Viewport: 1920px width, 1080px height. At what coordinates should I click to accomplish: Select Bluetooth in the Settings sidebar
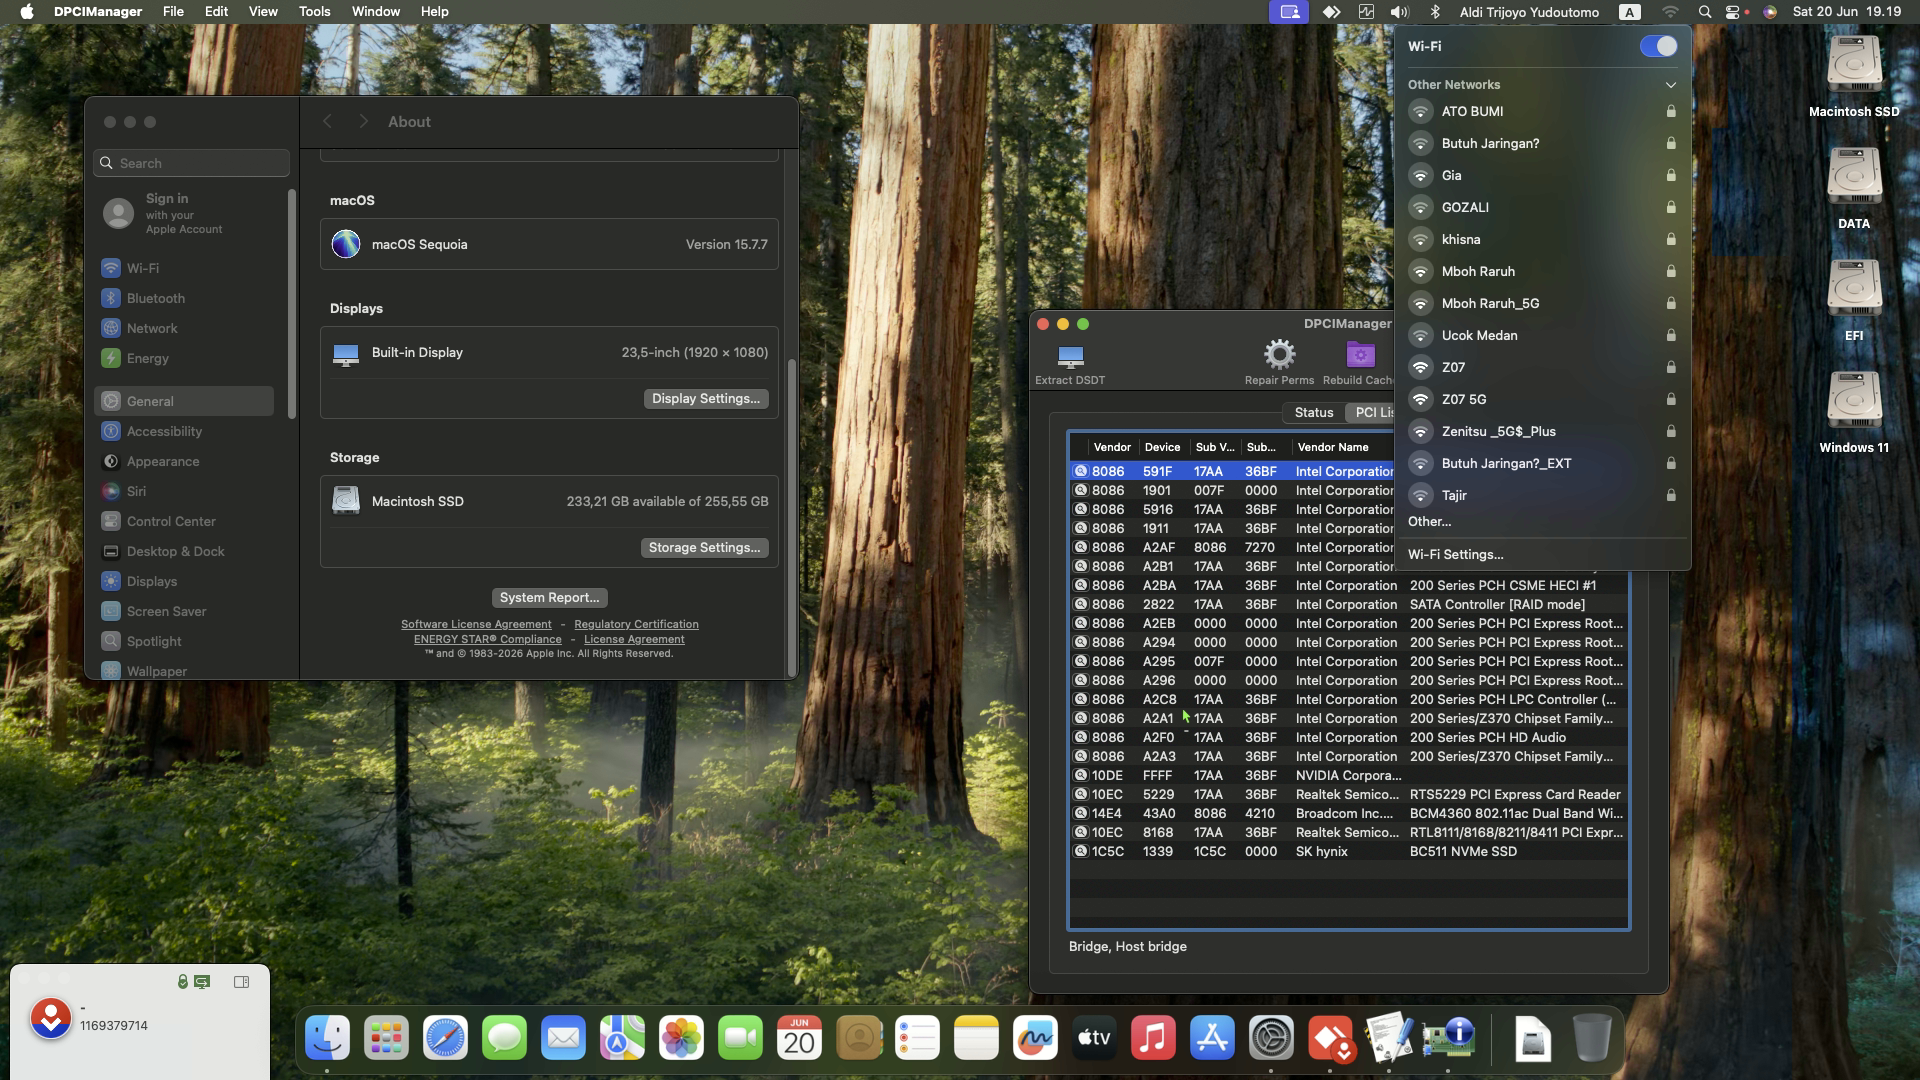tap(184, 298)
